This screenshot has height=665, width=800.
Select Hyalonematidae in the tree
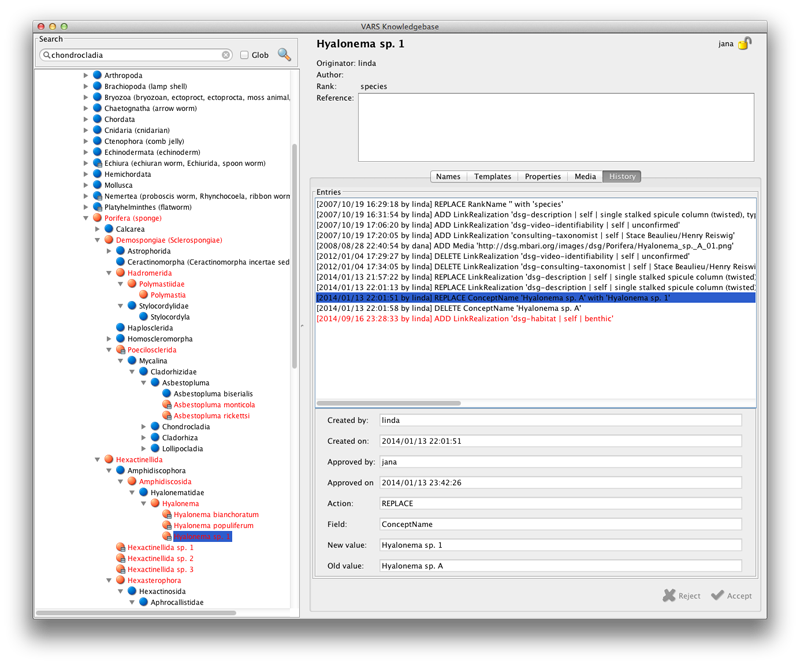pos(177,492)
